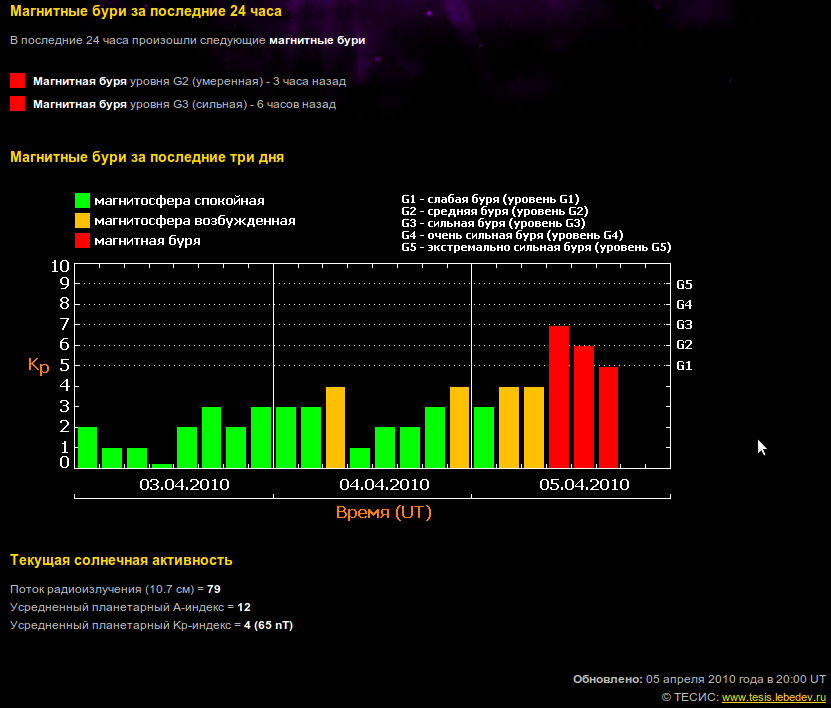The width and height of the screenshot is (831, 708).
Task: Click the 'Текущая солнечная активность' heading
Action: 121,560
